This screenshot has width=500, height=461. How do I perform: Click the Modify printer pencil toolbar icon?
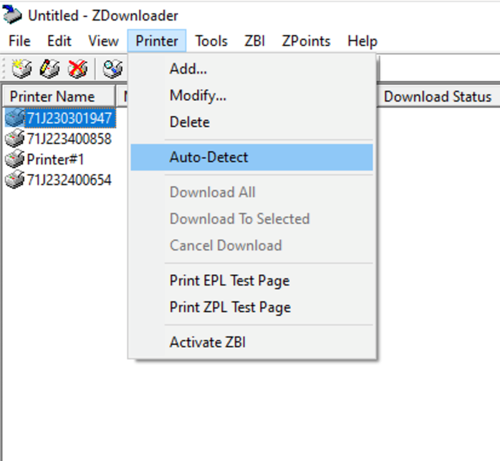pyautogui.click(x=50, y=69)
